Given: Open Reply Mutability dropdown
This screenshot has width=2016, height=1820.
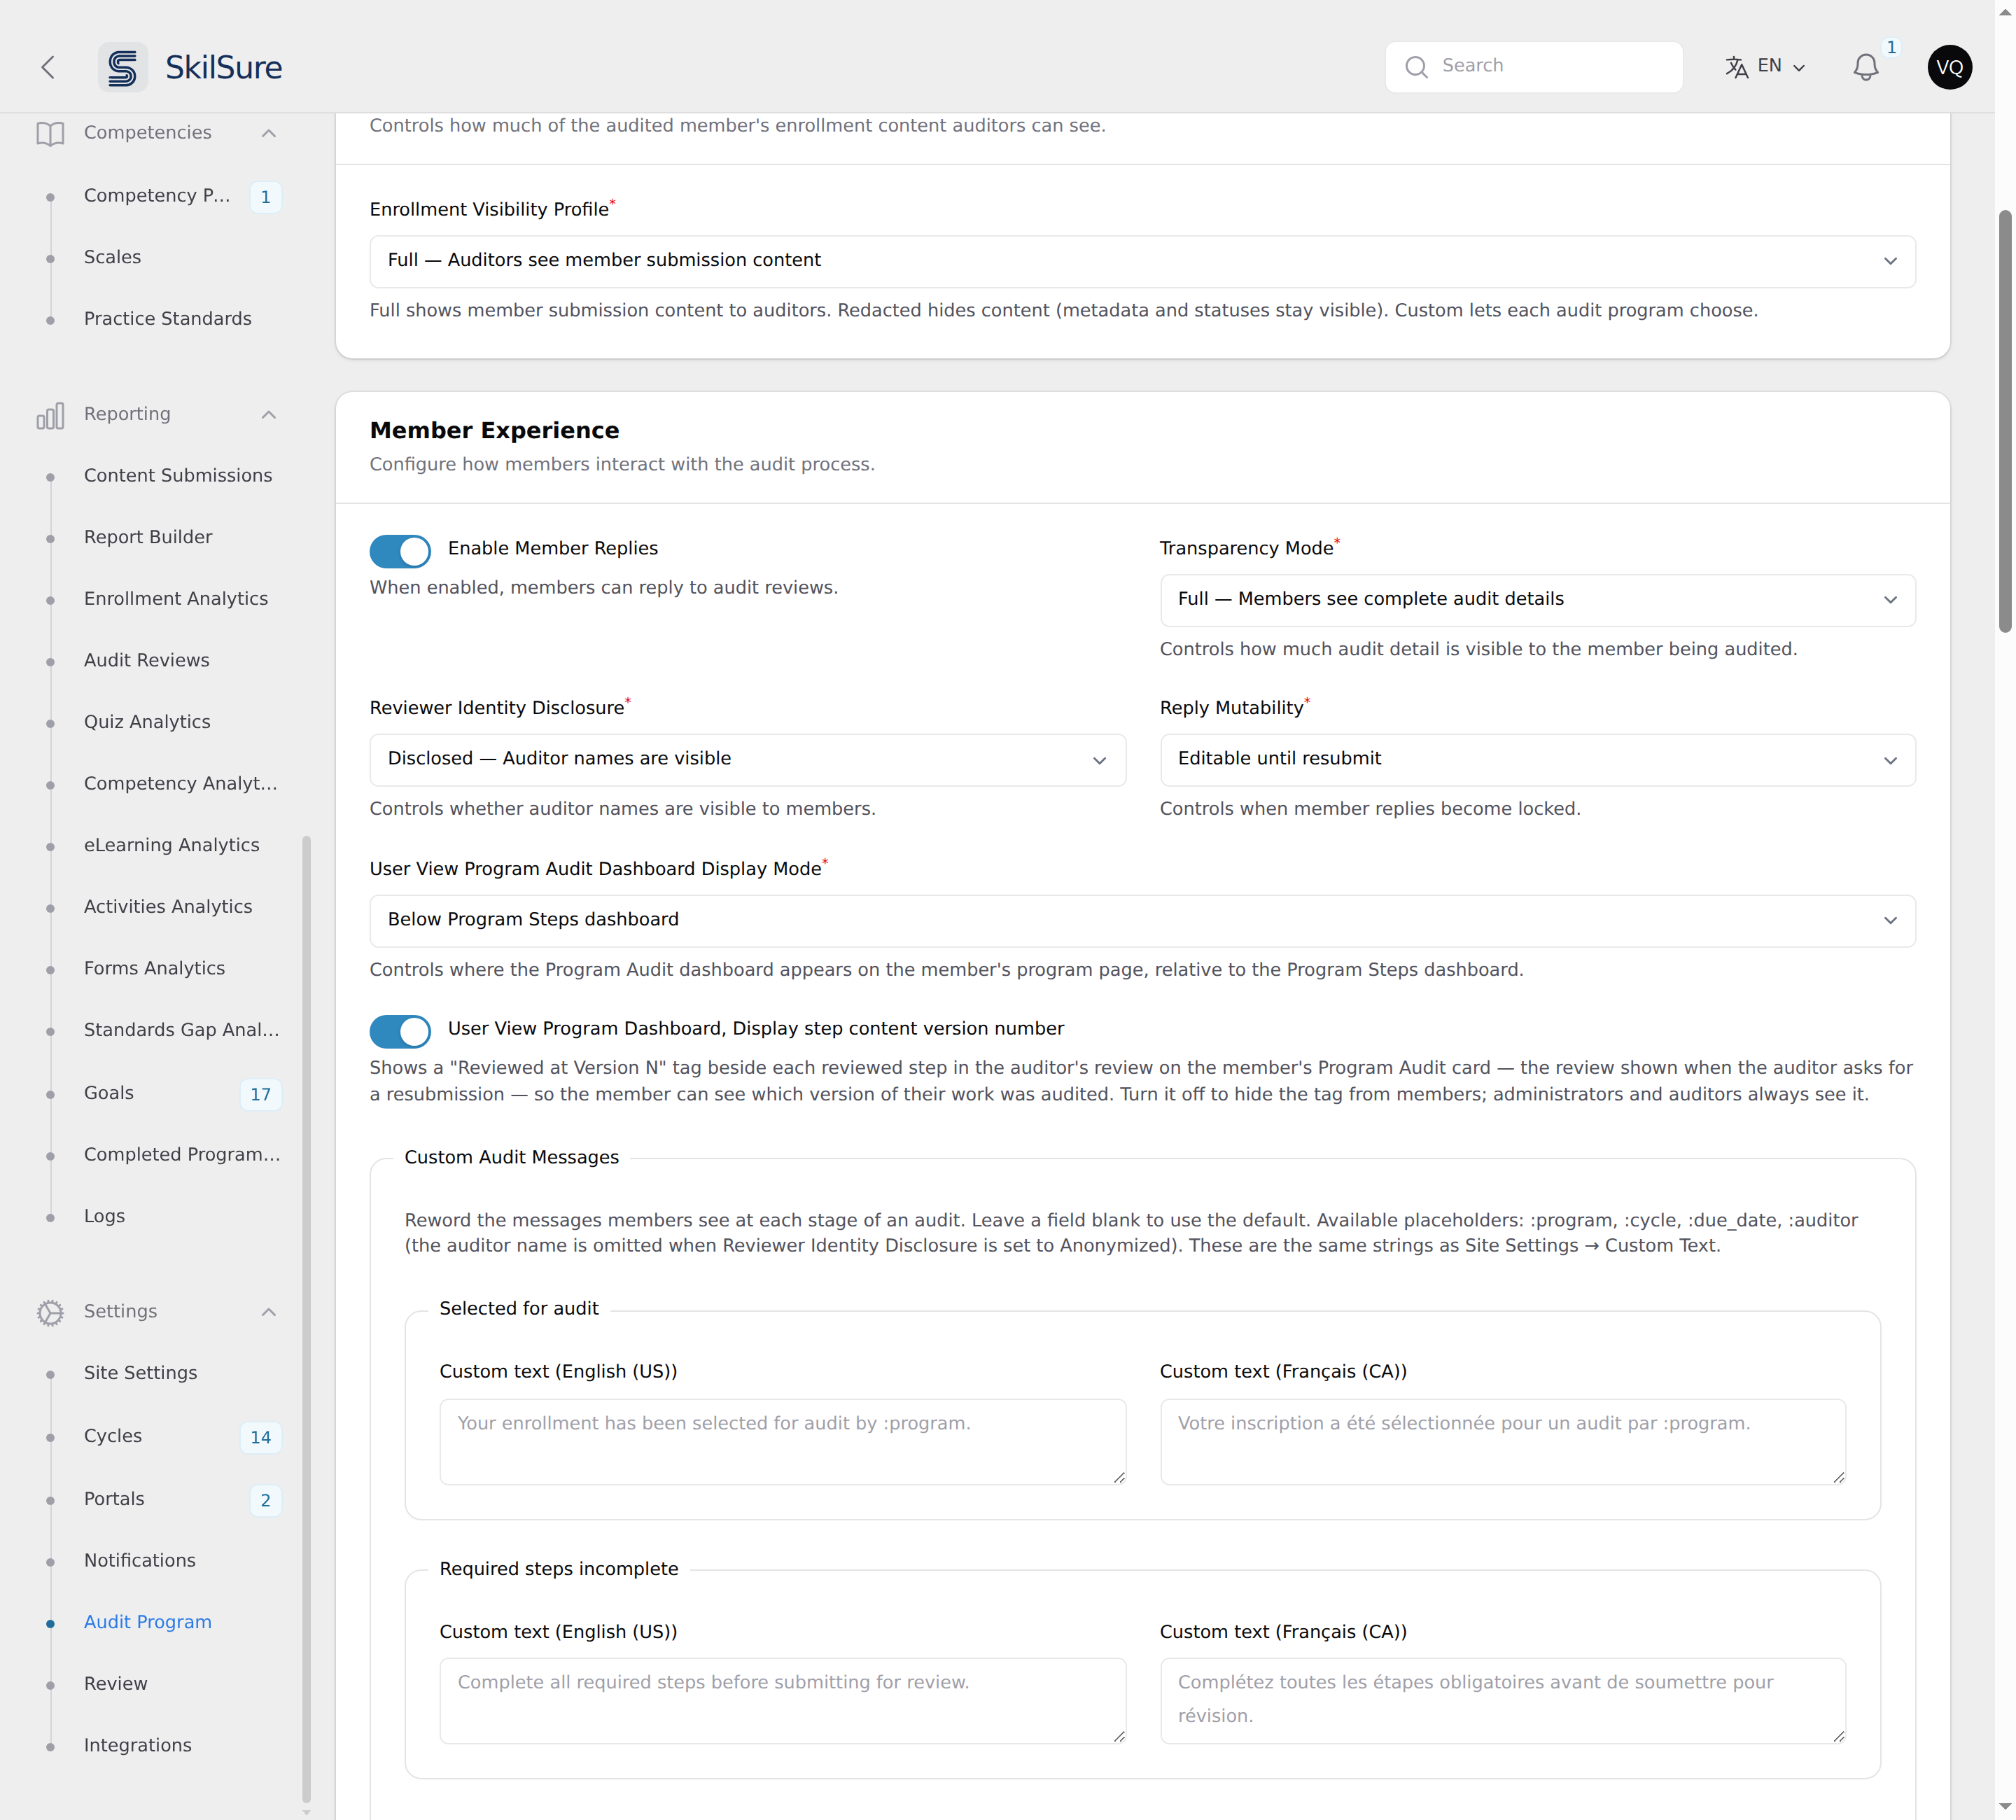Looking at the screenshot, I should (1537, 760).
